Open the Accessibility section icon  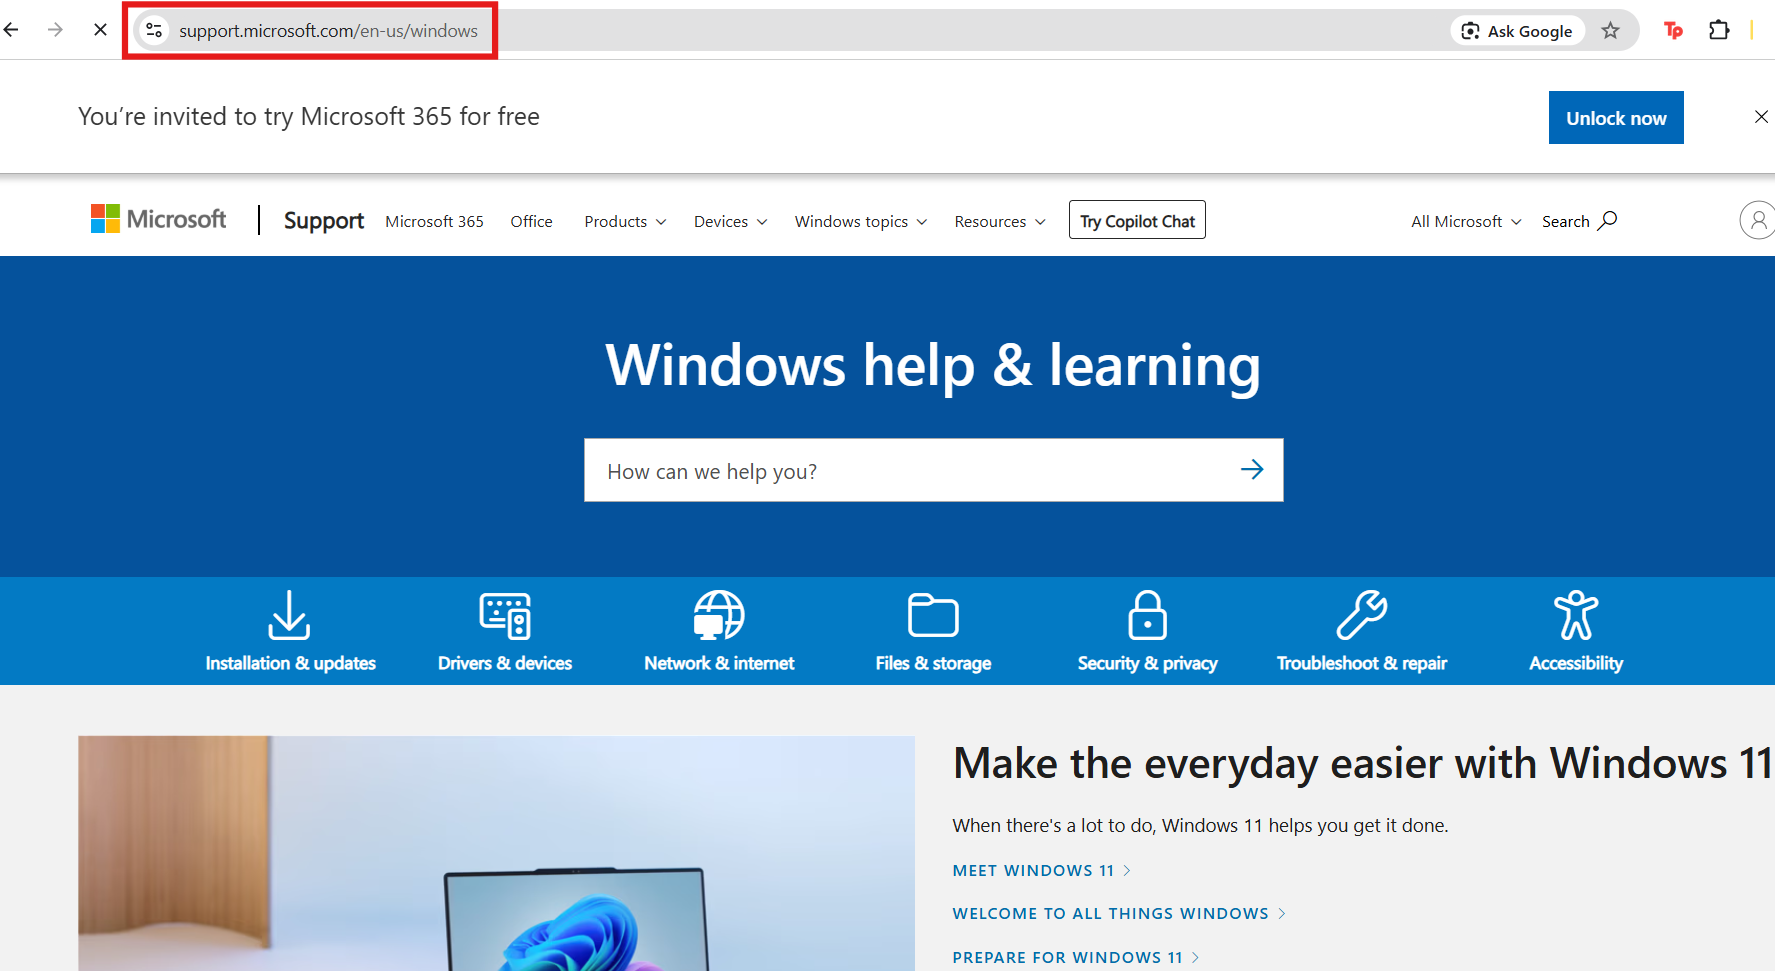point(1576,616)
